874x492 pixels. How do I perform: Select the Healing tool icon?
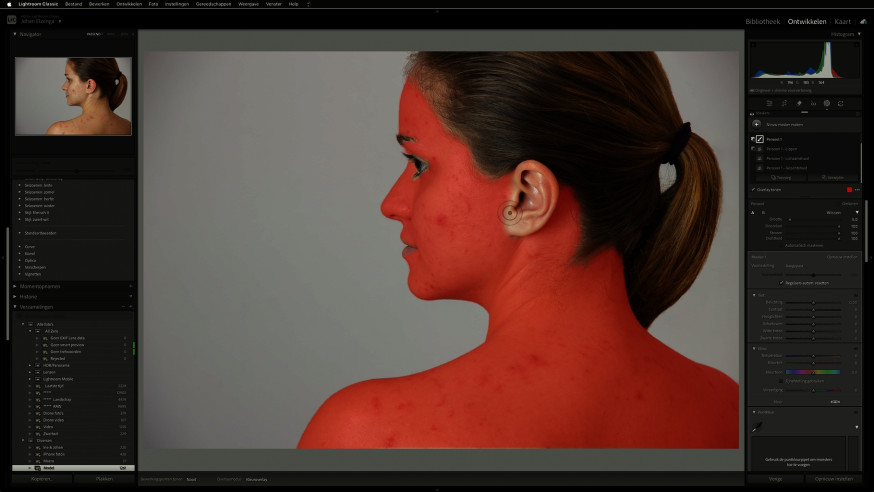(x=799, y=103)
